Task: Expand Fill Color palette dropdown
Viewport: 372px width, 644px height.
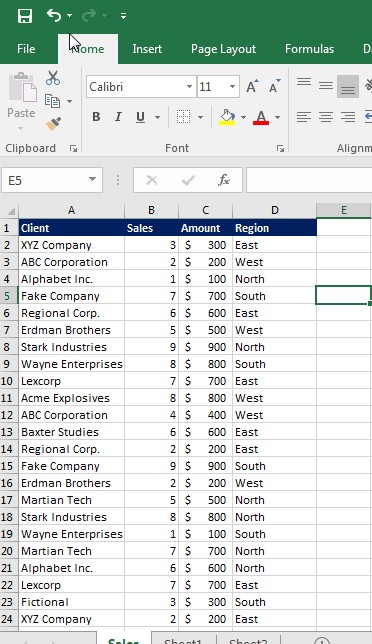Action: tap(243, 117)
